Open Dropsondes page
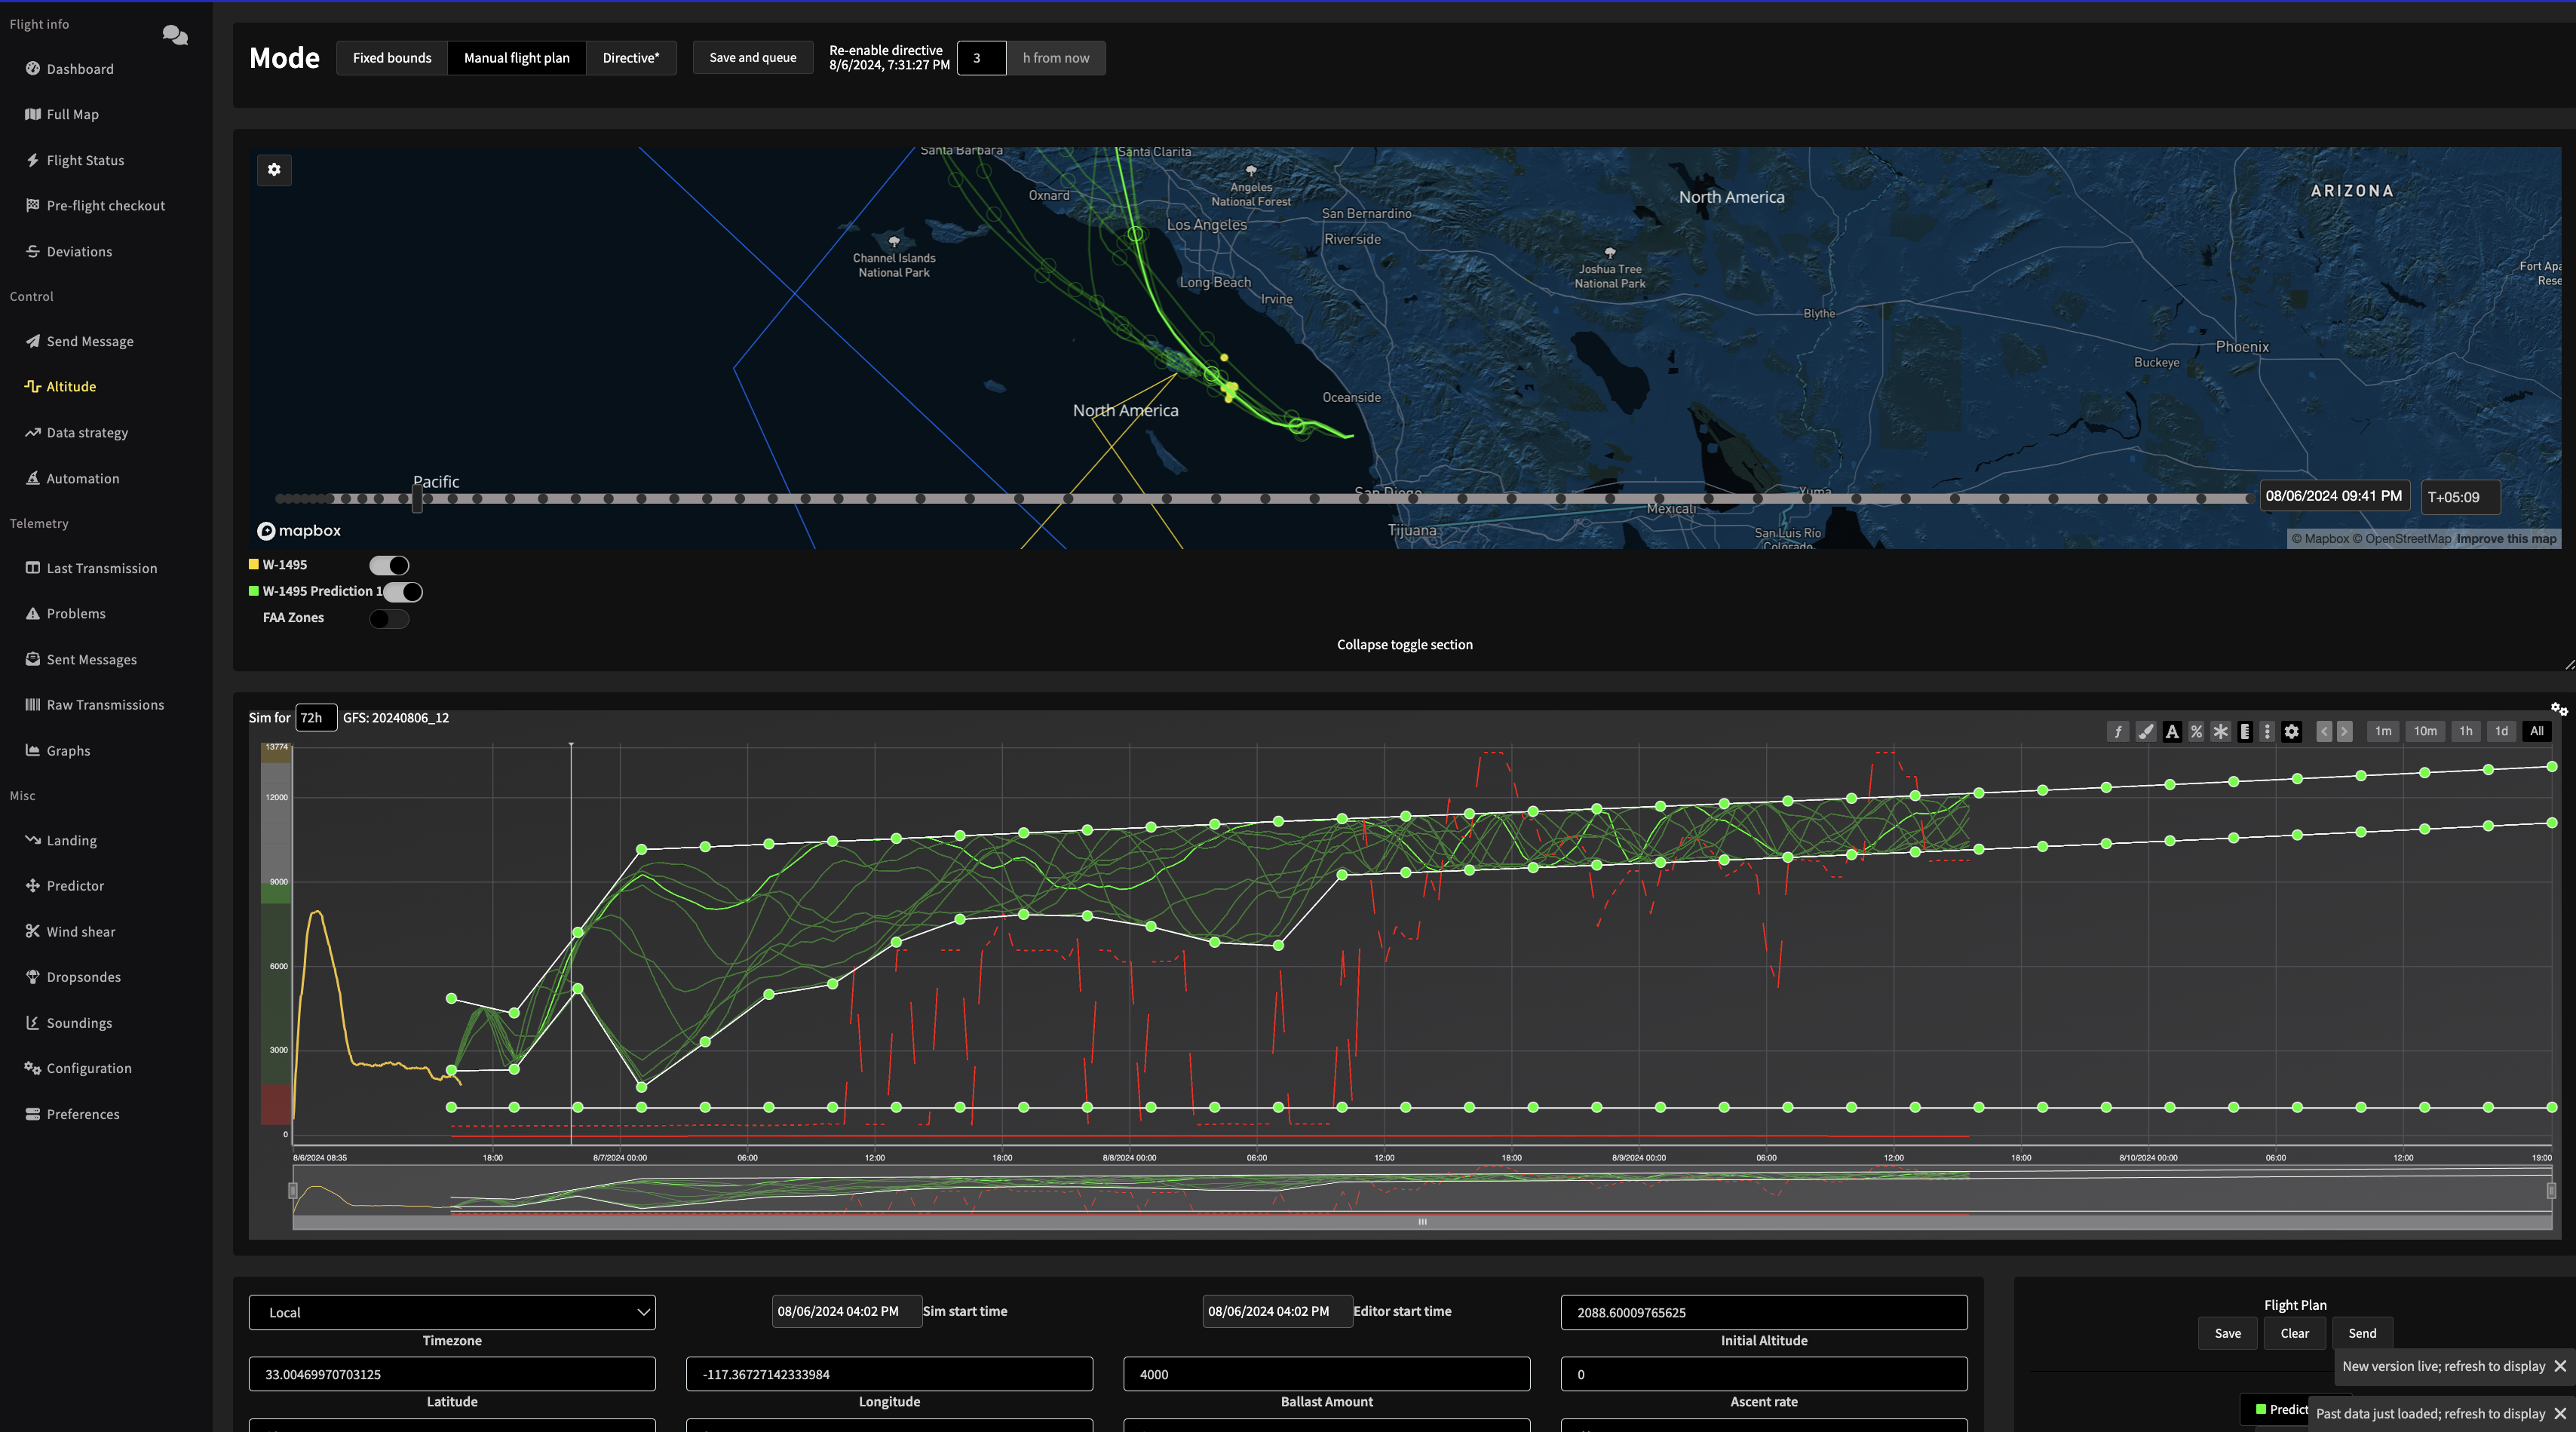 tap(84, 977)
